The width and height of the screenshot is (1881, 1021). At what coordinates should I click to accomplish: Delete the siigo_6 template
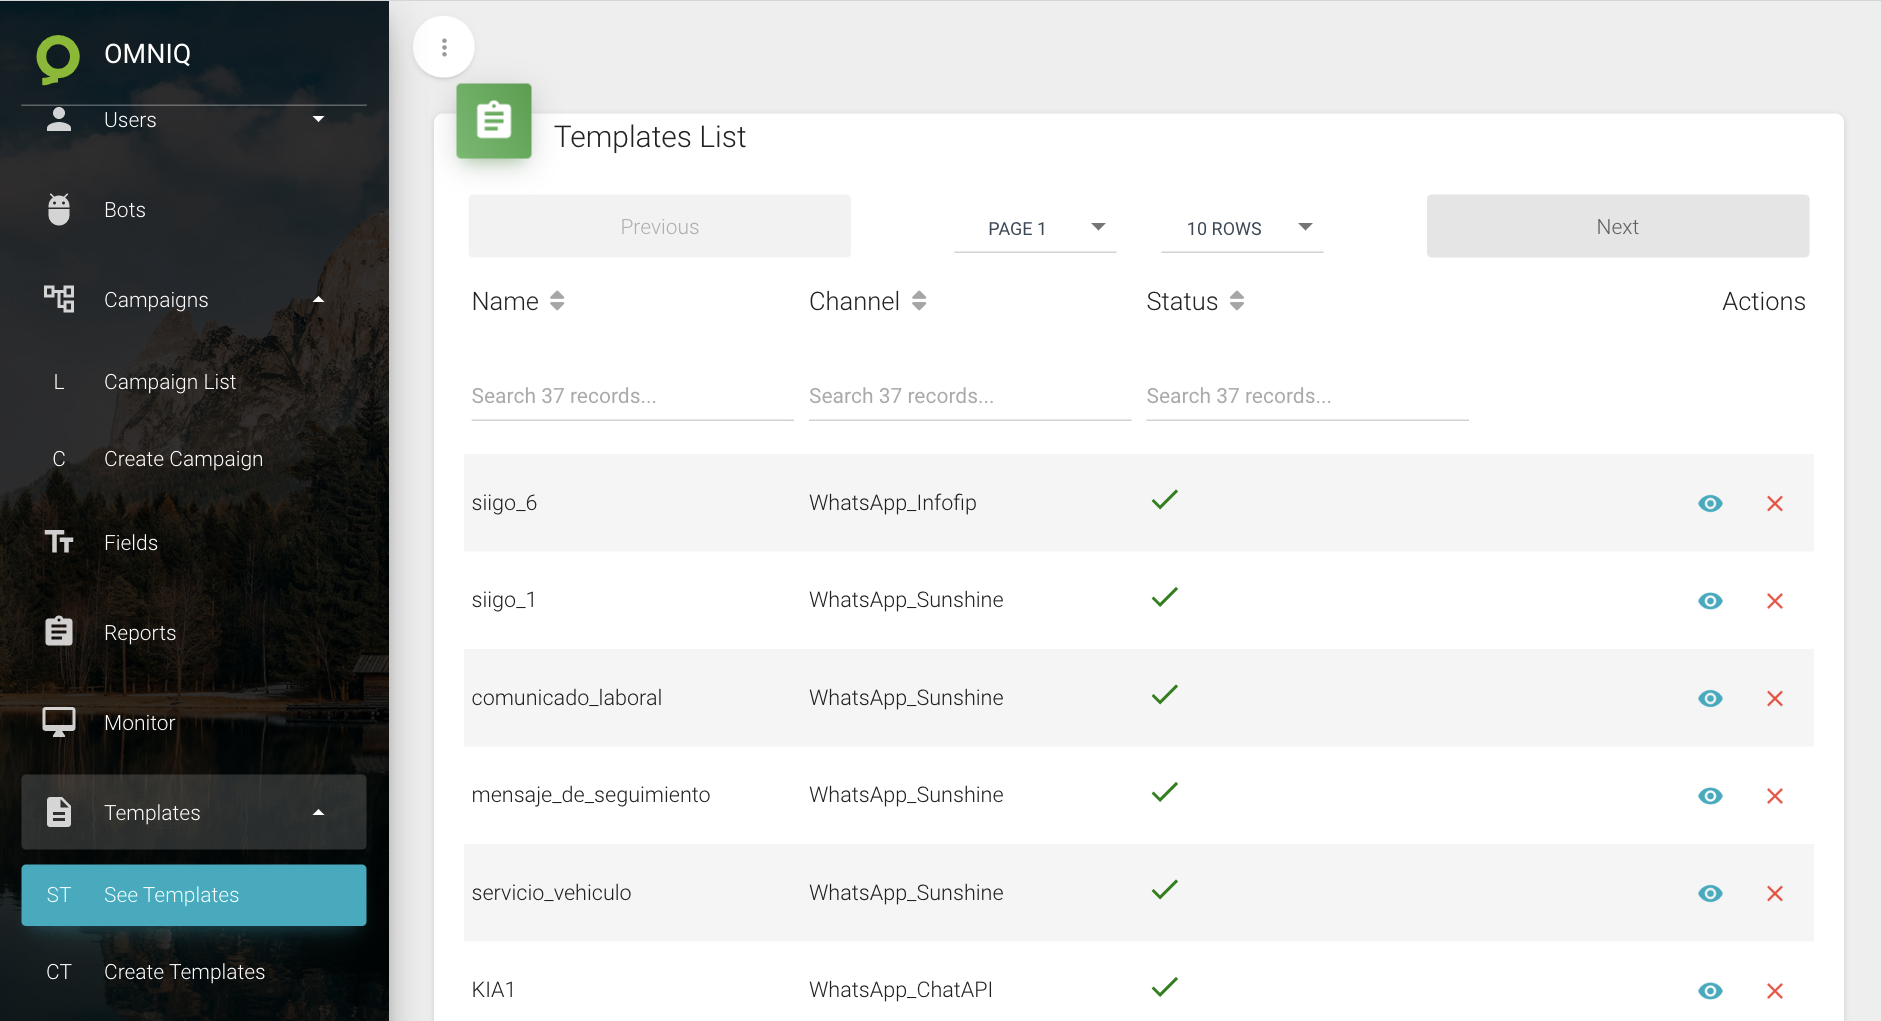[1774, 504]
